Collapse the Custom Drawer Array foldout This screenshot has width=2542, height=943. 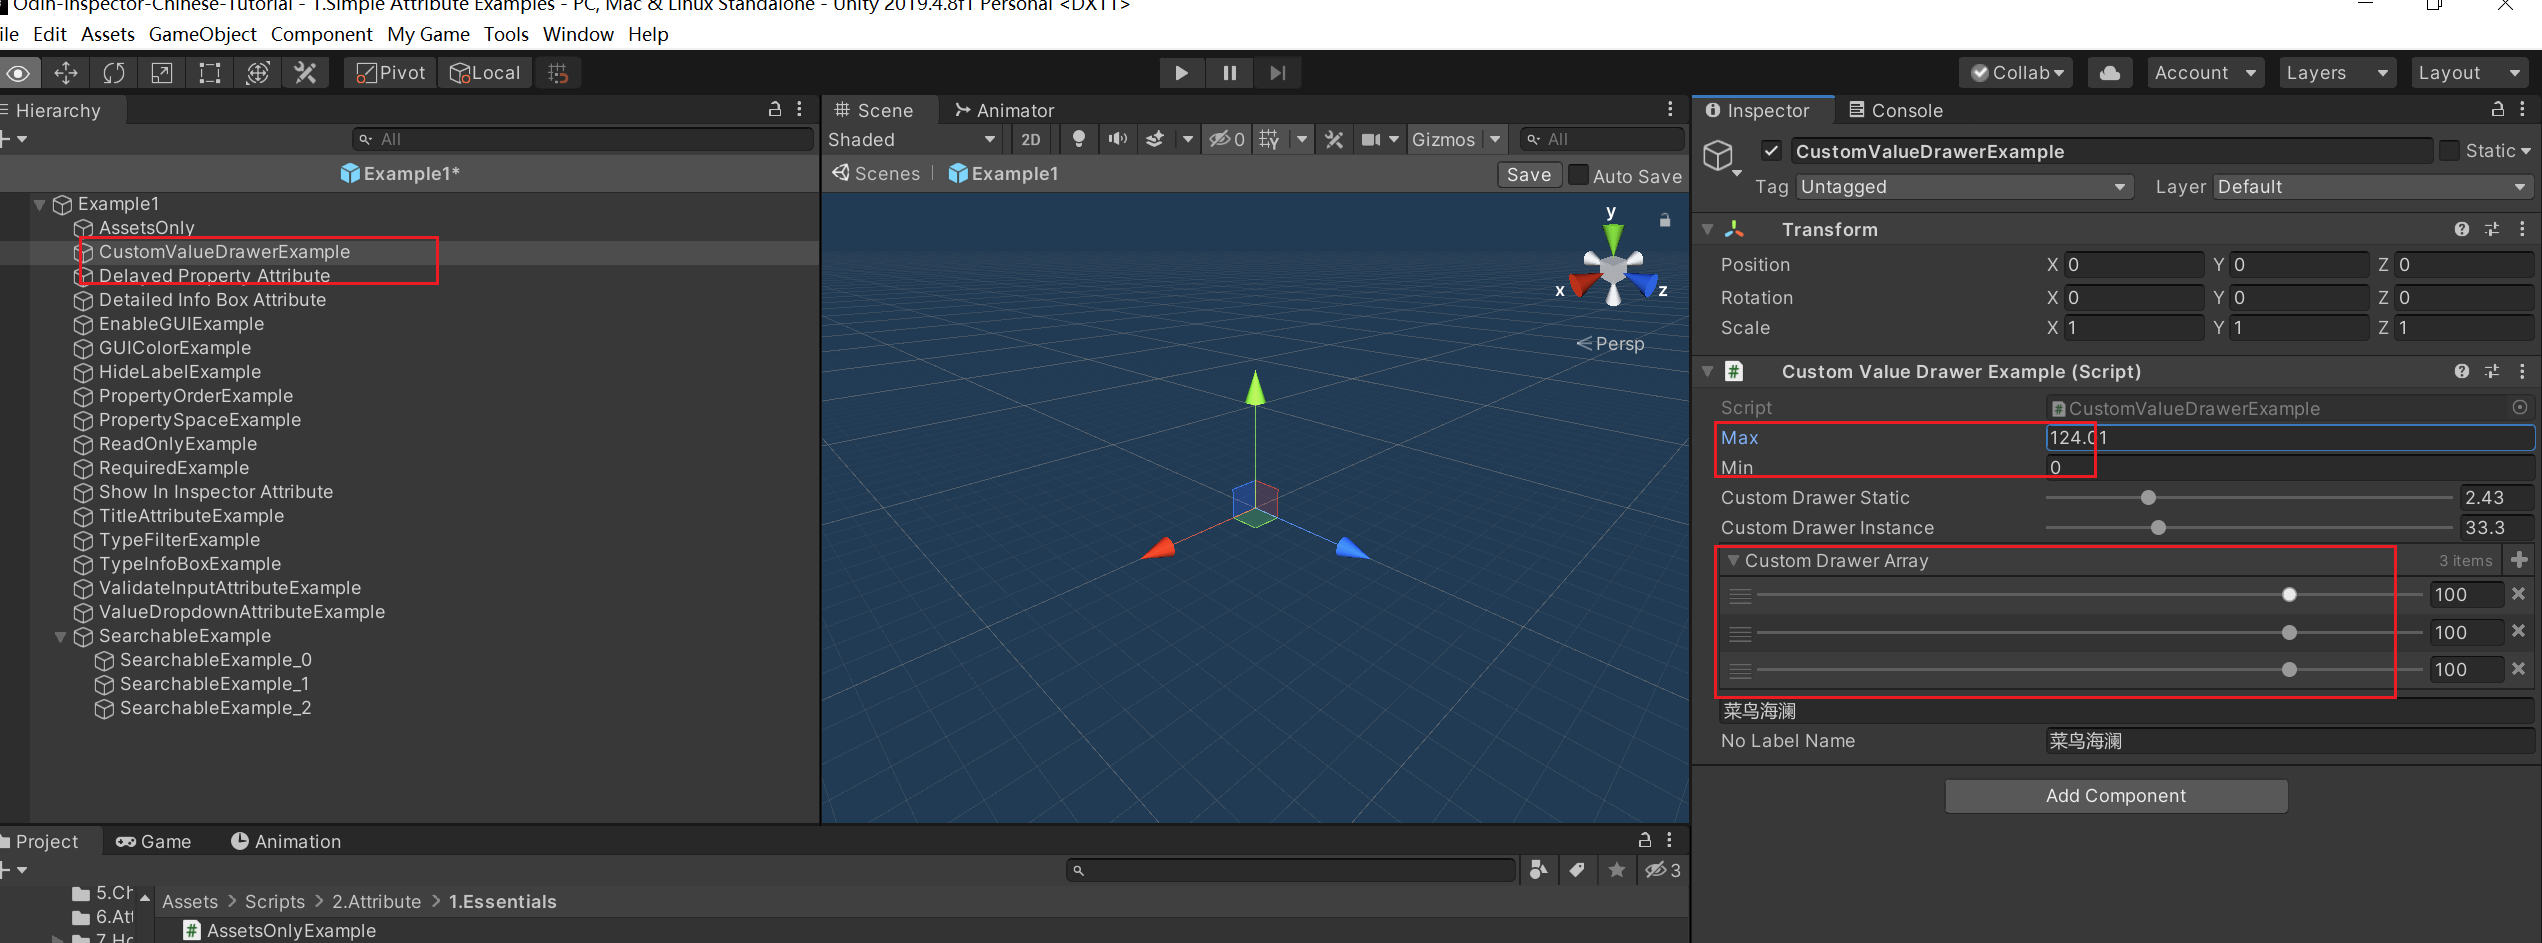(x=1733, y=560)
